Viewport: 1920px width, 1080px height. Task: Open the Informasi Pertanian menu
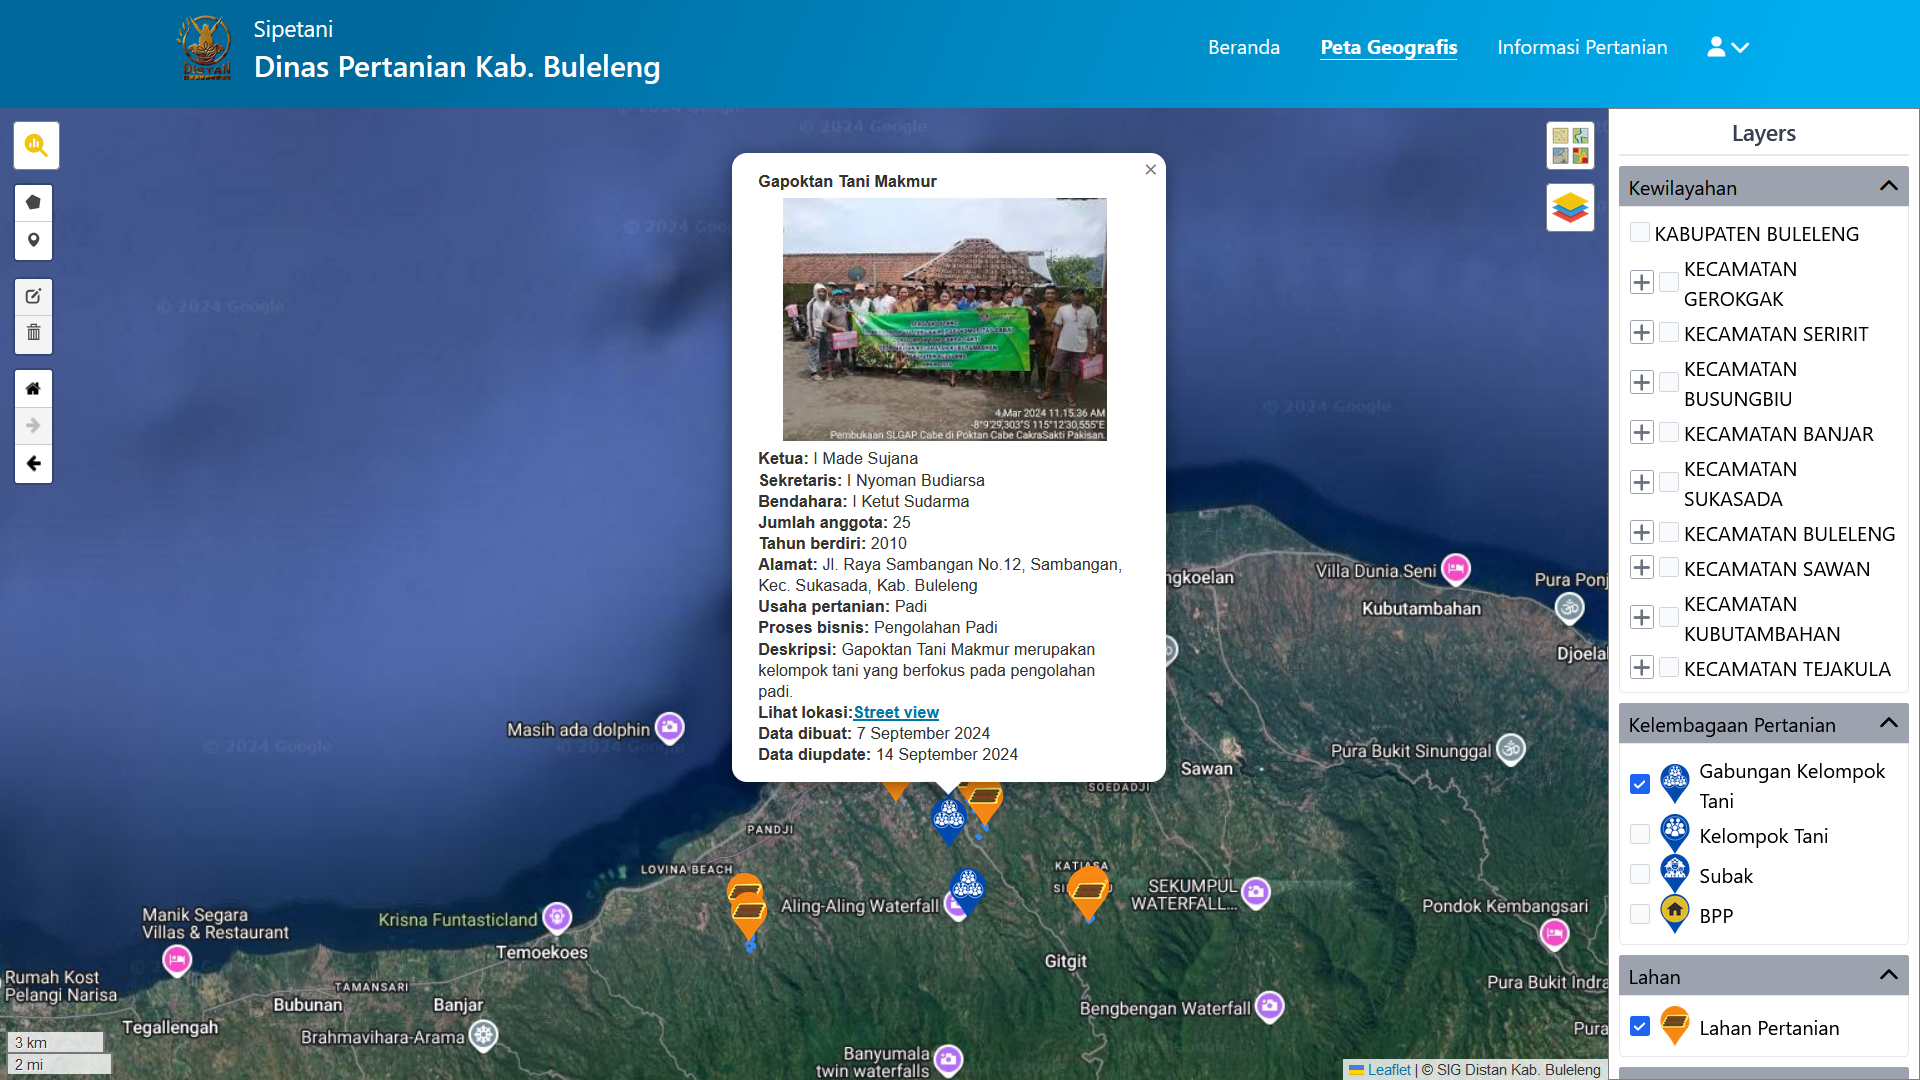coord(1582,47)
